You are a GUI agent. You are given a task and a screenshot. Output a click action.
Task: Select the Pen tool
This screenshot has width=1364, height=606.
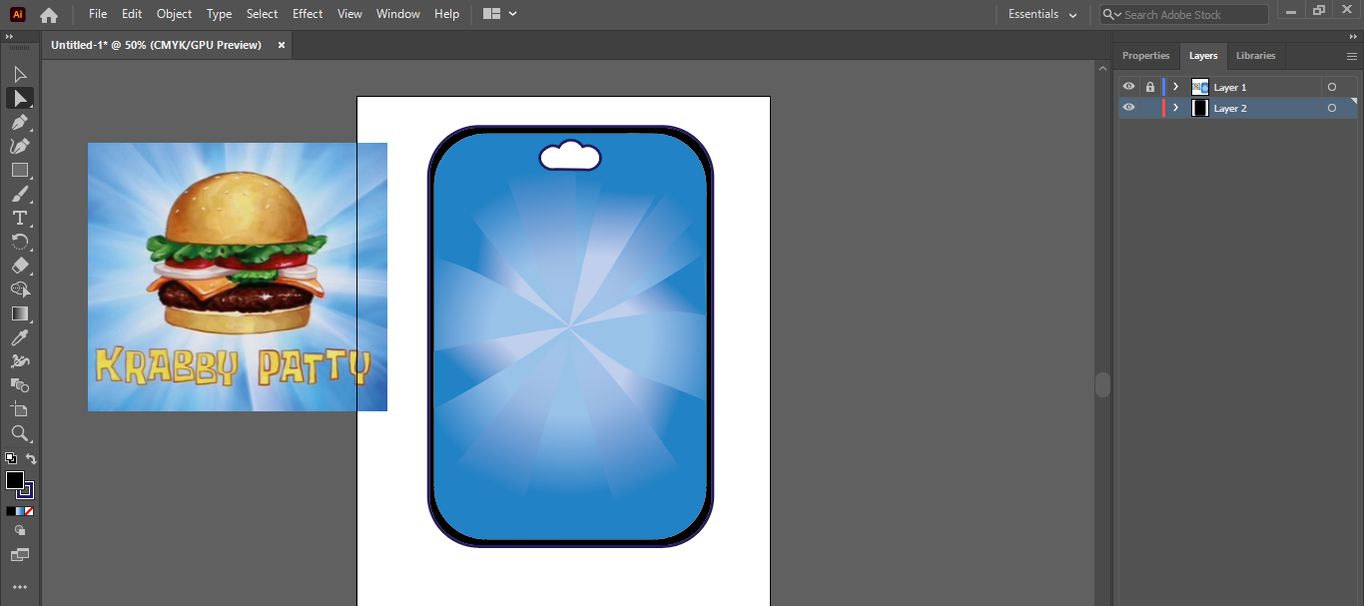tap(20, 122)
